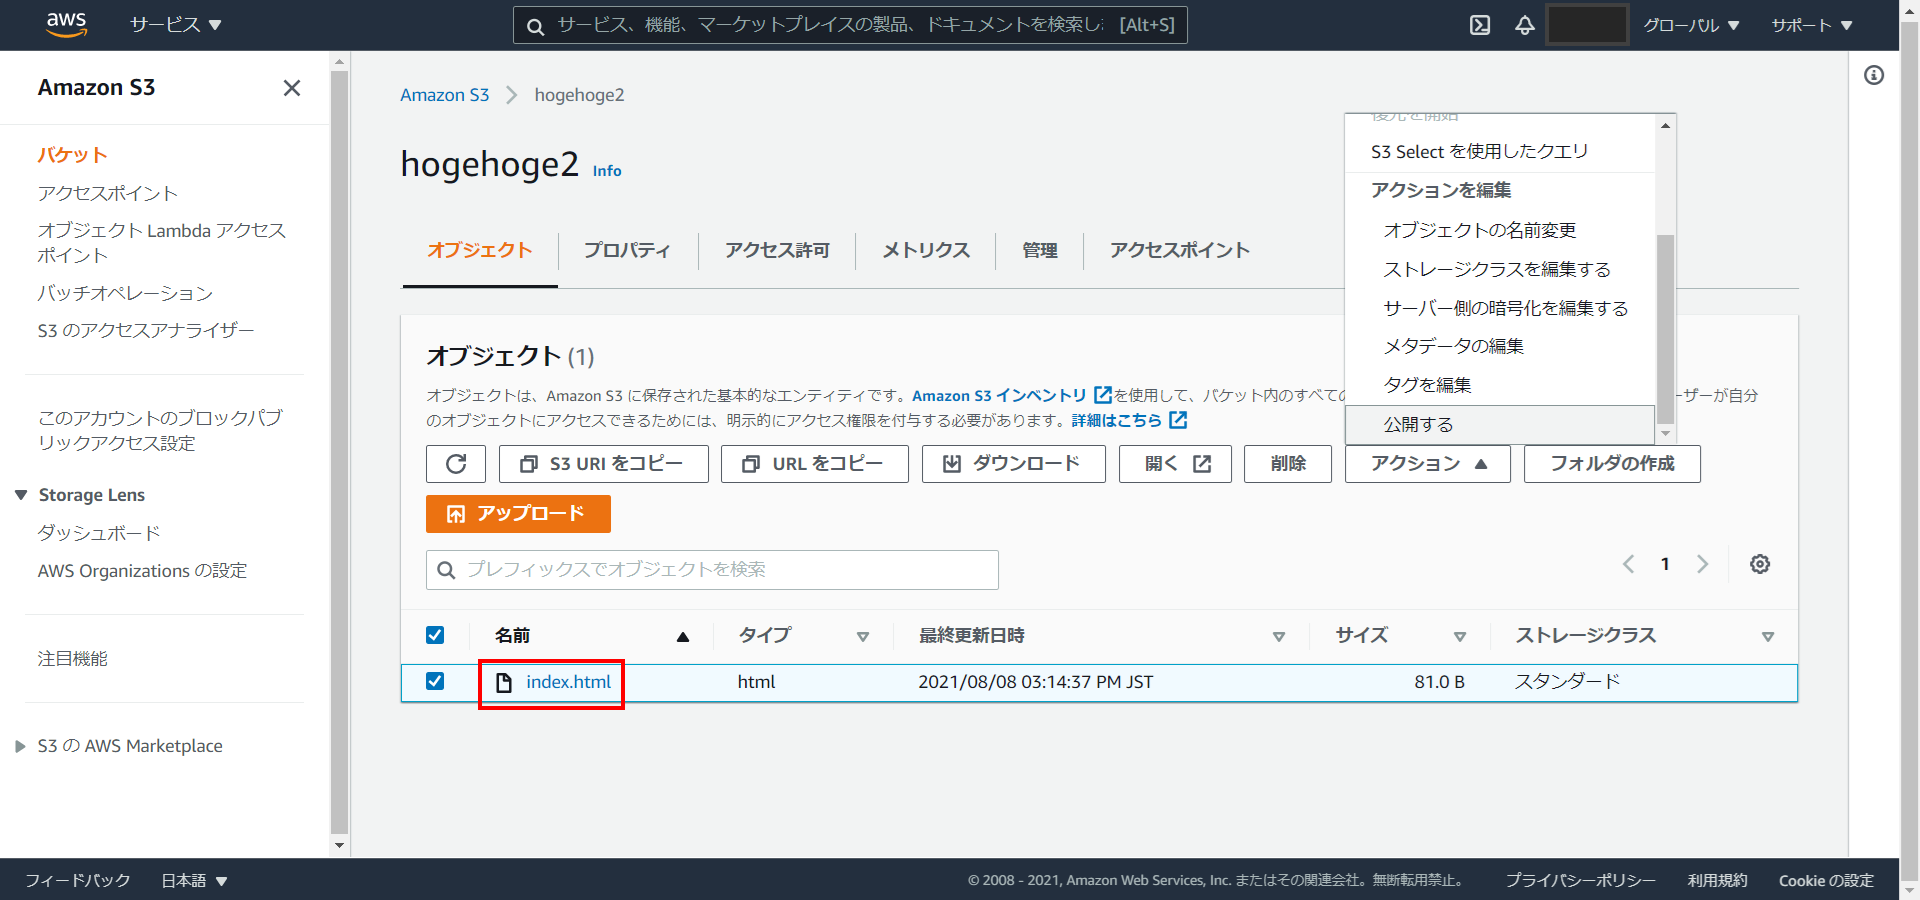1920x900 pixels.
Task: Click the info circle icon at right edge
Action: [1874, 75]
